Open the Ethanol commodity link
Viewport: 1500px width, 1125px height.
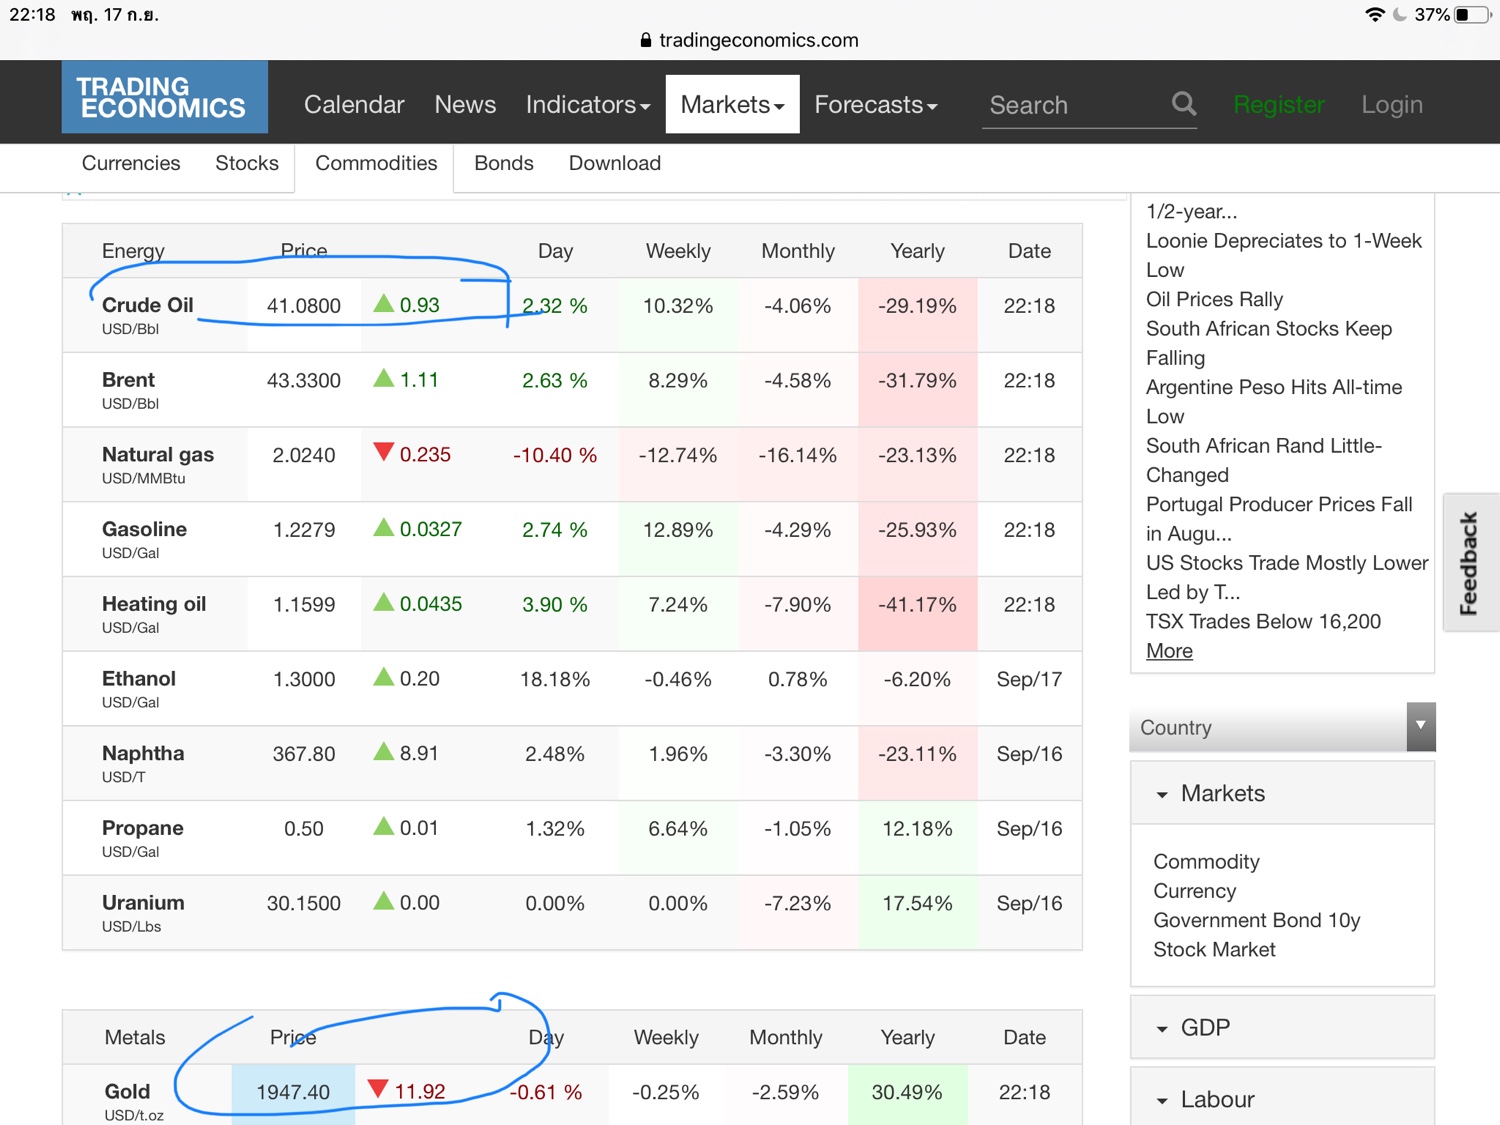click(x=139, y=679)
